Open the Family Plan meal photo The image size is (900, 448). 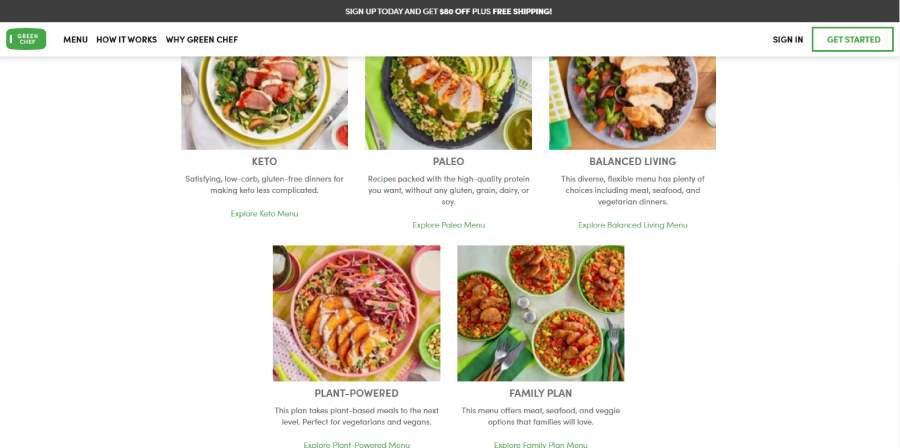(541, 313)
